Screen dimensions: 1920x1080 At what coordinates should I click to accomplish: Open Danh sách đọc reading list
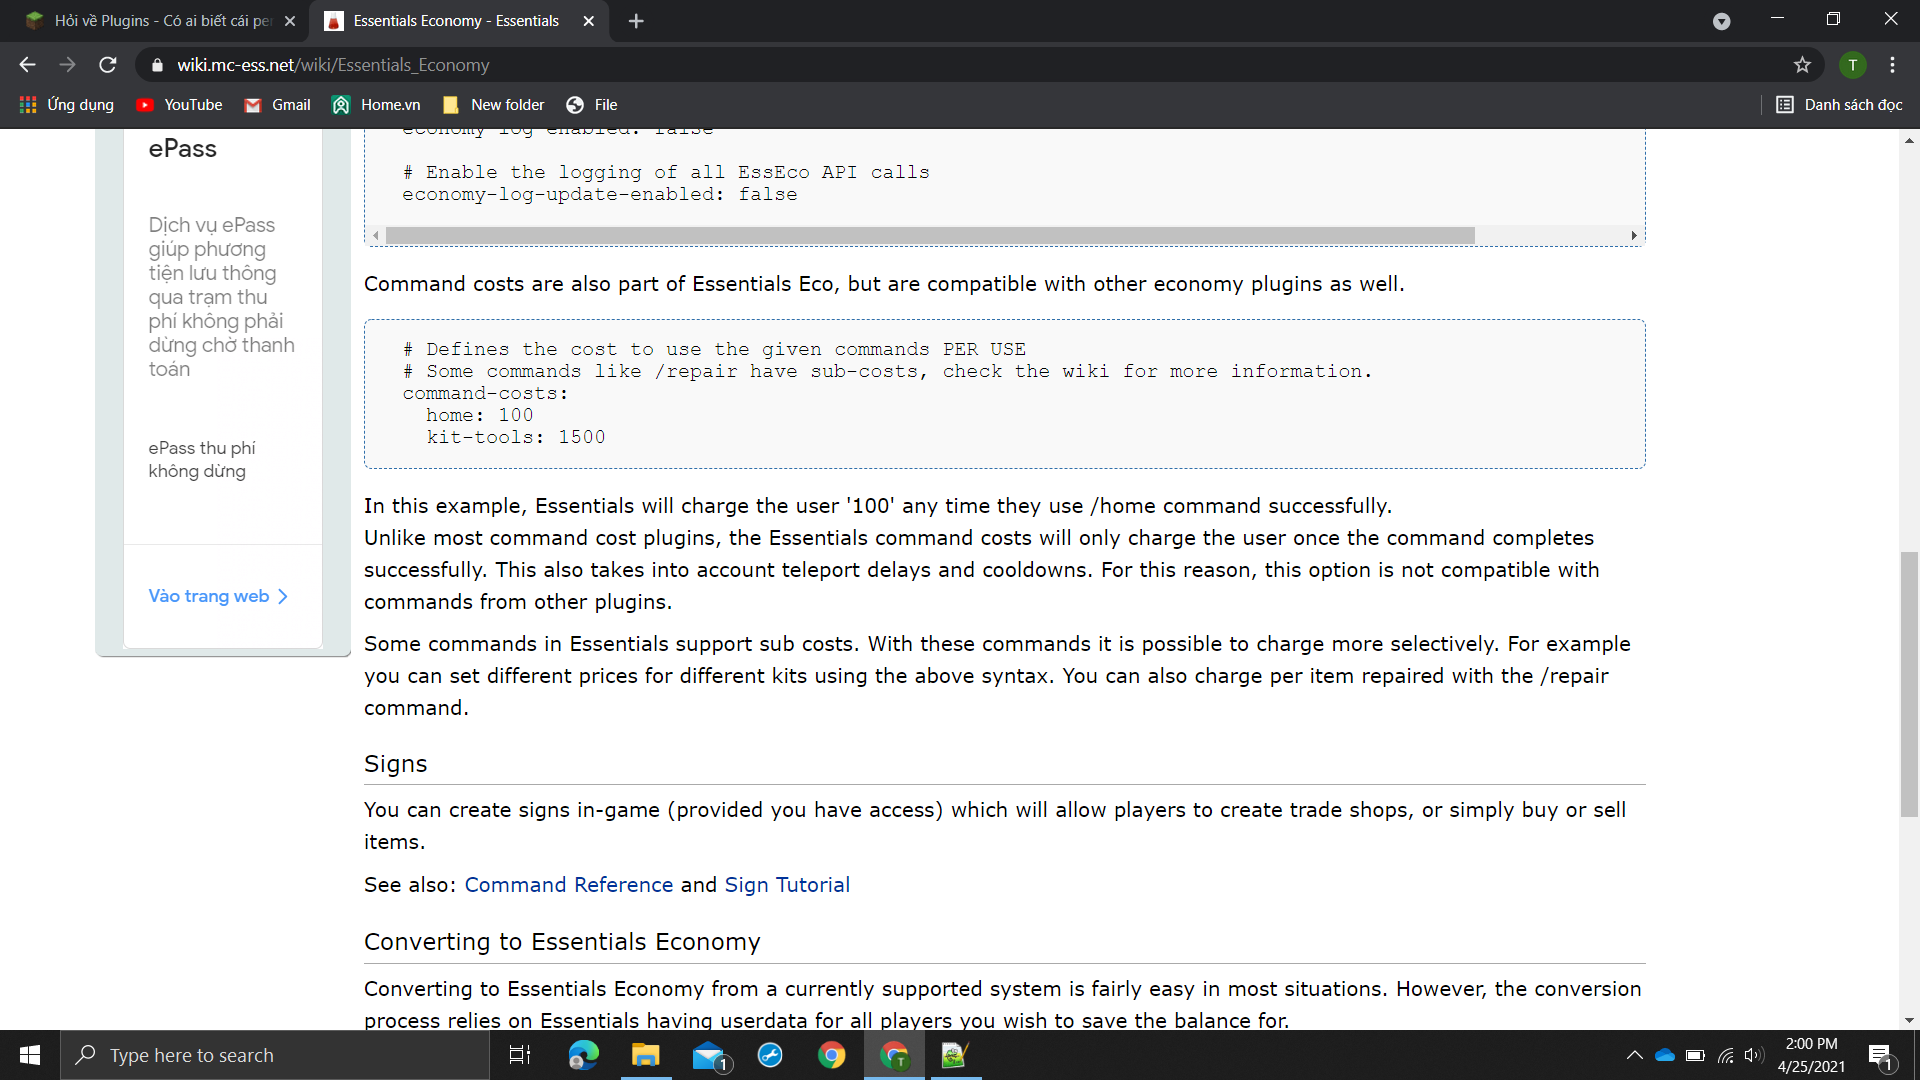[x=1839, y=105]
